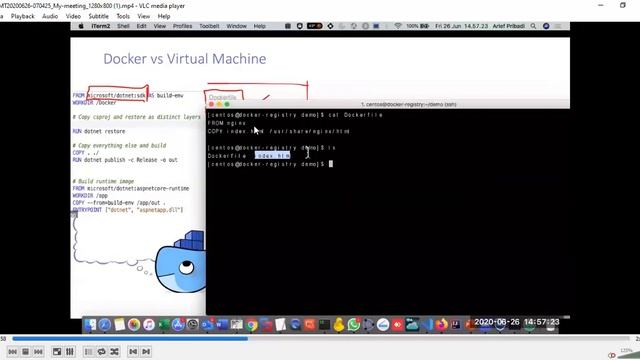Open the VLC Audio menu
640x360 pixels.
pyautogui.click(x=50, y=16)
